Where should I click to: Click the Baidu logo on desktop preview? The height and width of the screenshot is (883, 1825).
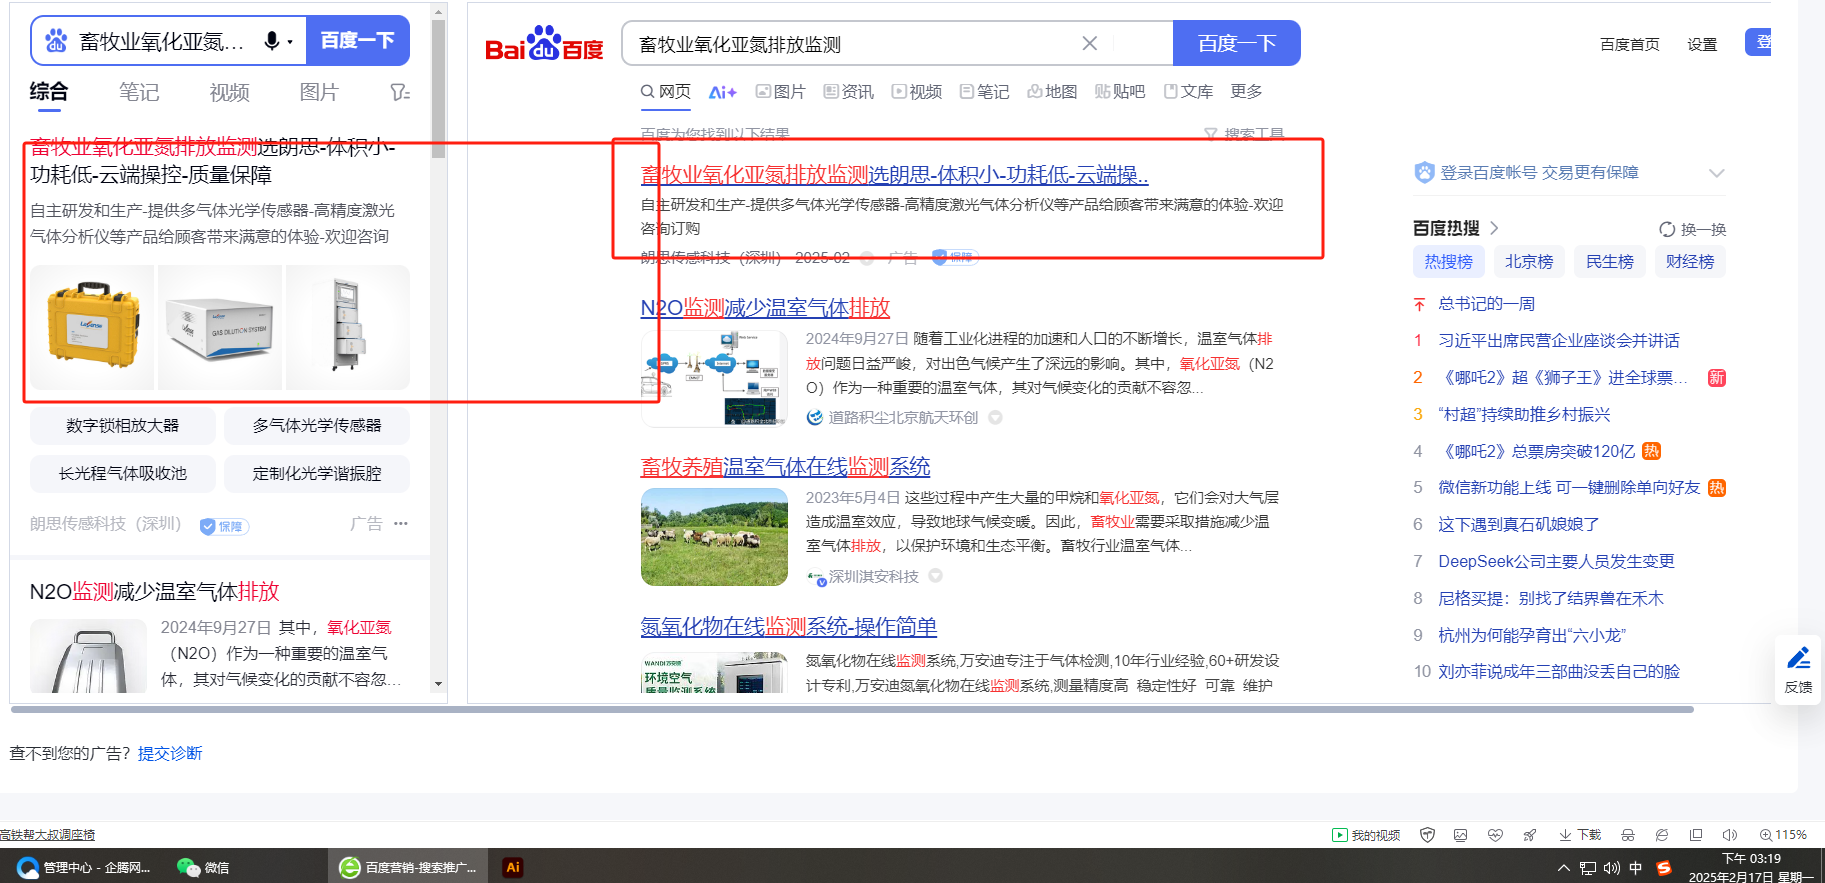(x=544, y=44)
